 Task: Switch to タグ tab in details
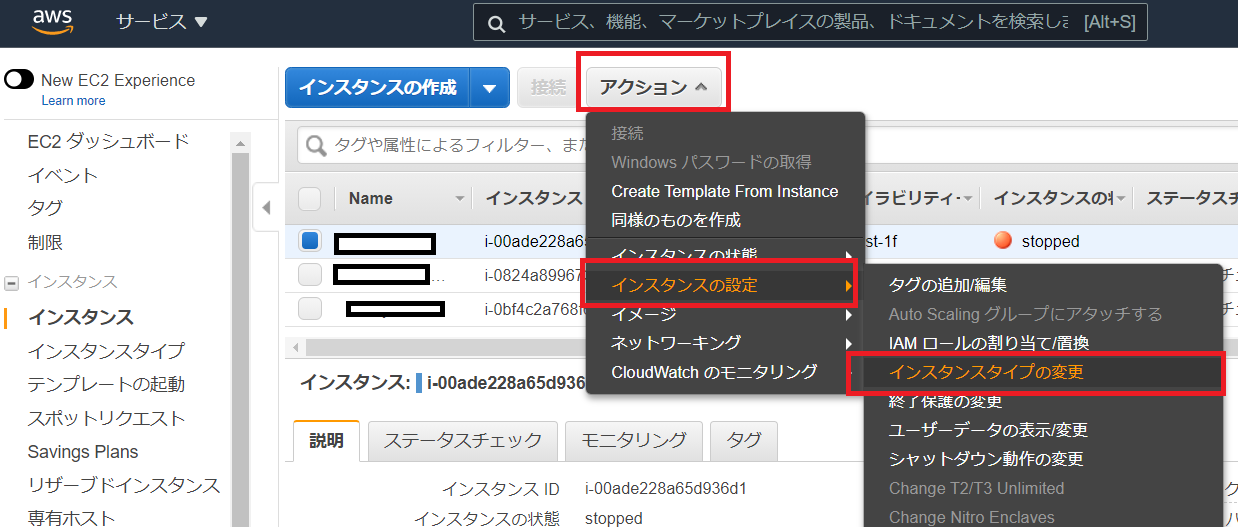coord(744,440)
